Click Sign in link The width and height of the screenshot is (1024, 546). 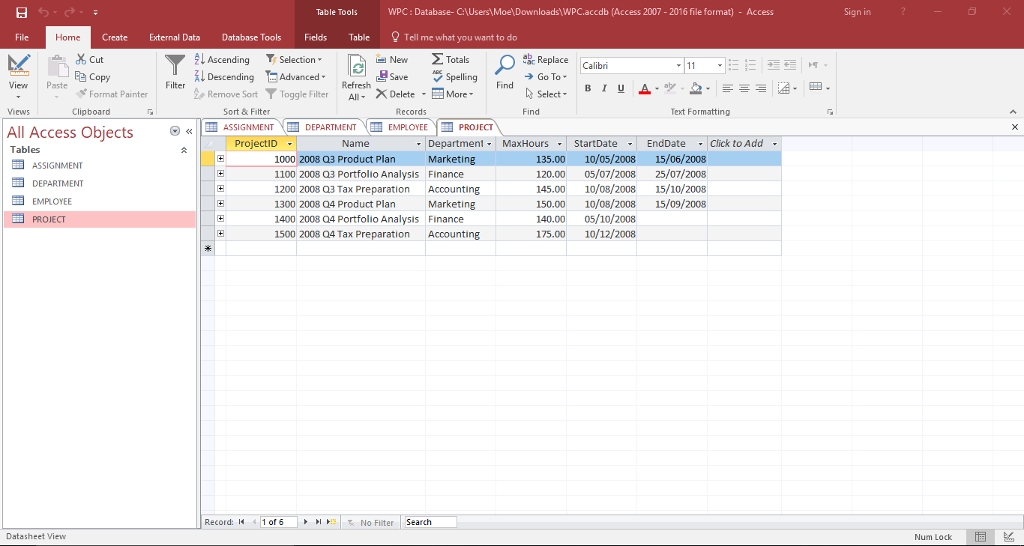(857, 12)
